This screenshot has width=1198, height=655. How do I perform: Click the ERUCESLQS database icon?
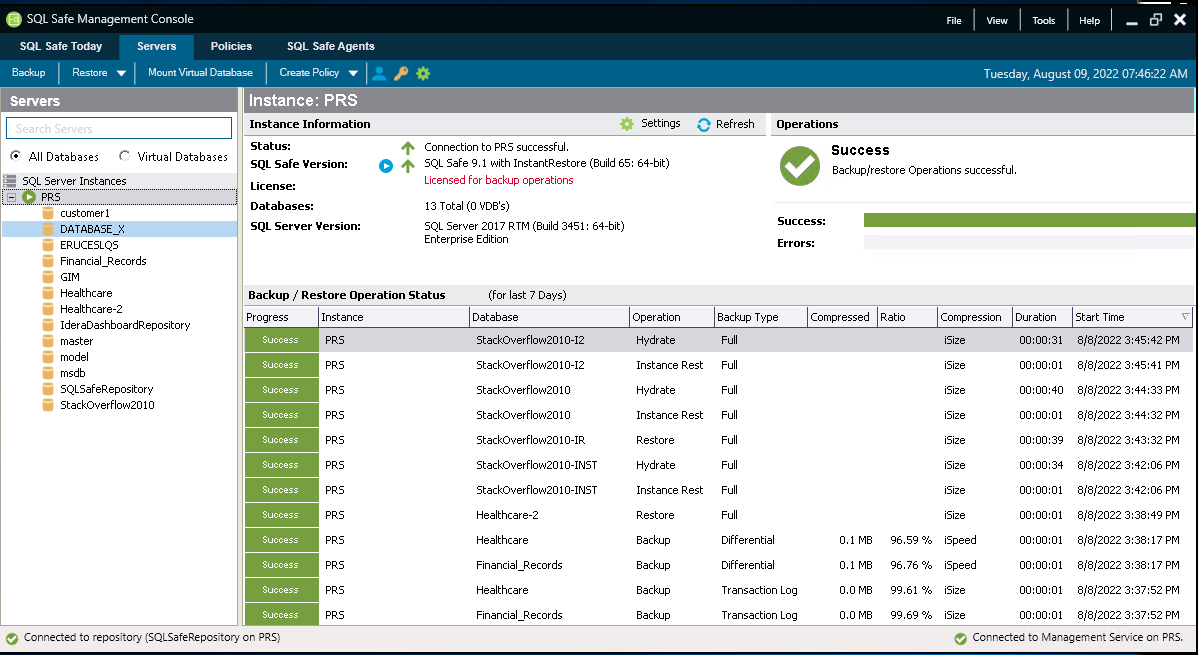(48, 245)
